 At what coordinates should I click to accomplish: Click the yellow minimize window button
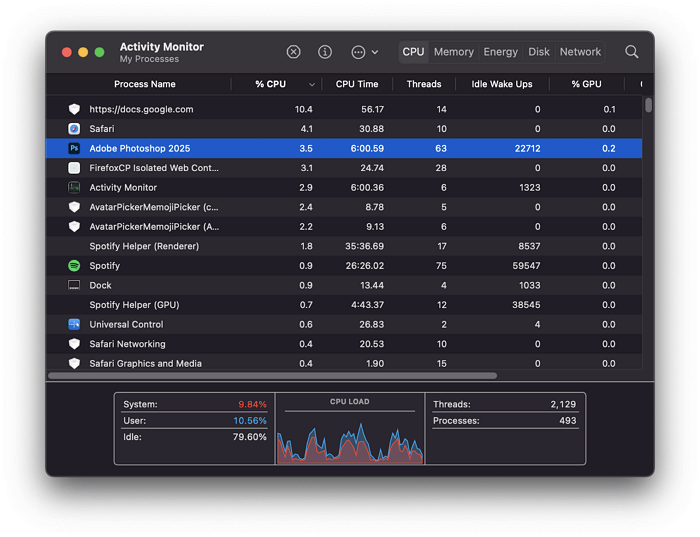[x=83, y=52]
